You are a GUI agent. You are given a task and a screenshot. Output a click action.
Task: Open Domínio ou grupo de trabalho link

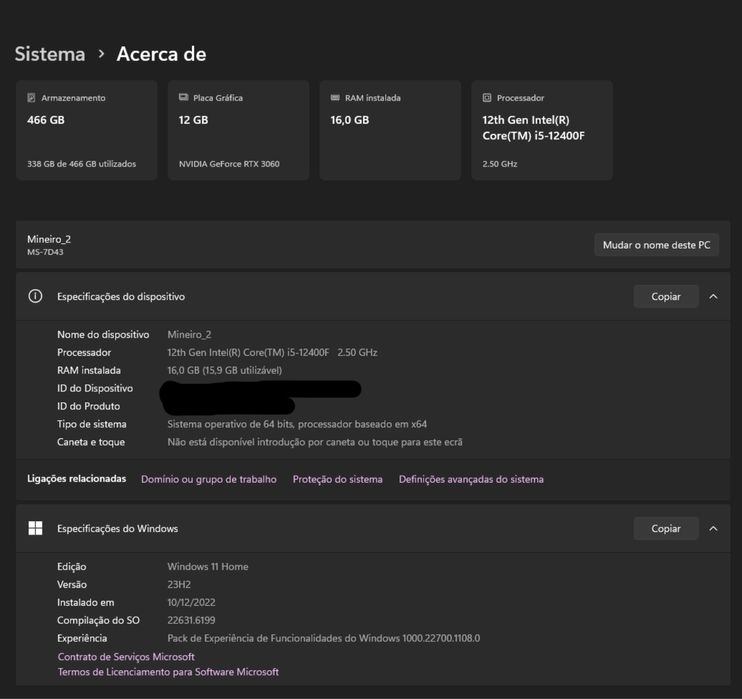(x=209, y=479)
